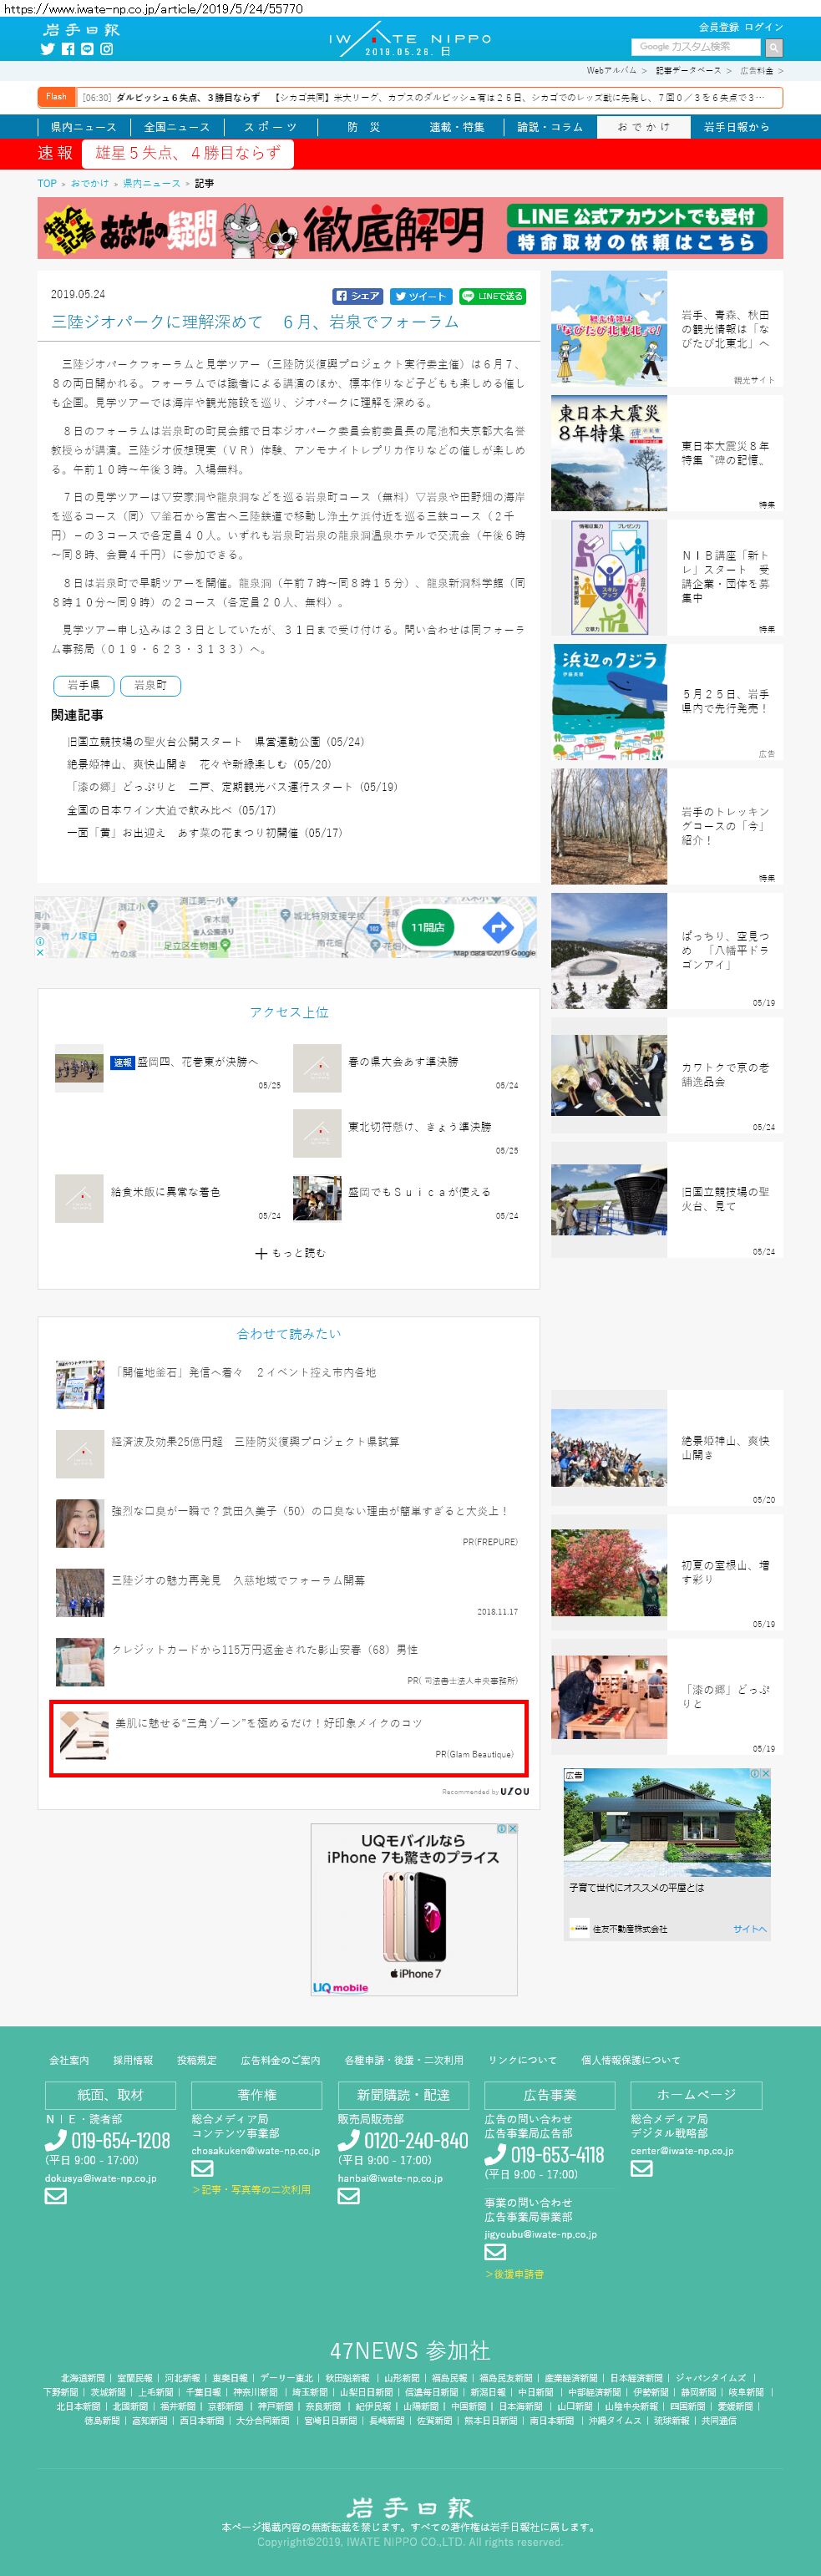Open the 徹底解明 LINE banner
The height and width of the screenshot is (2576, 821).
[410, 228]
